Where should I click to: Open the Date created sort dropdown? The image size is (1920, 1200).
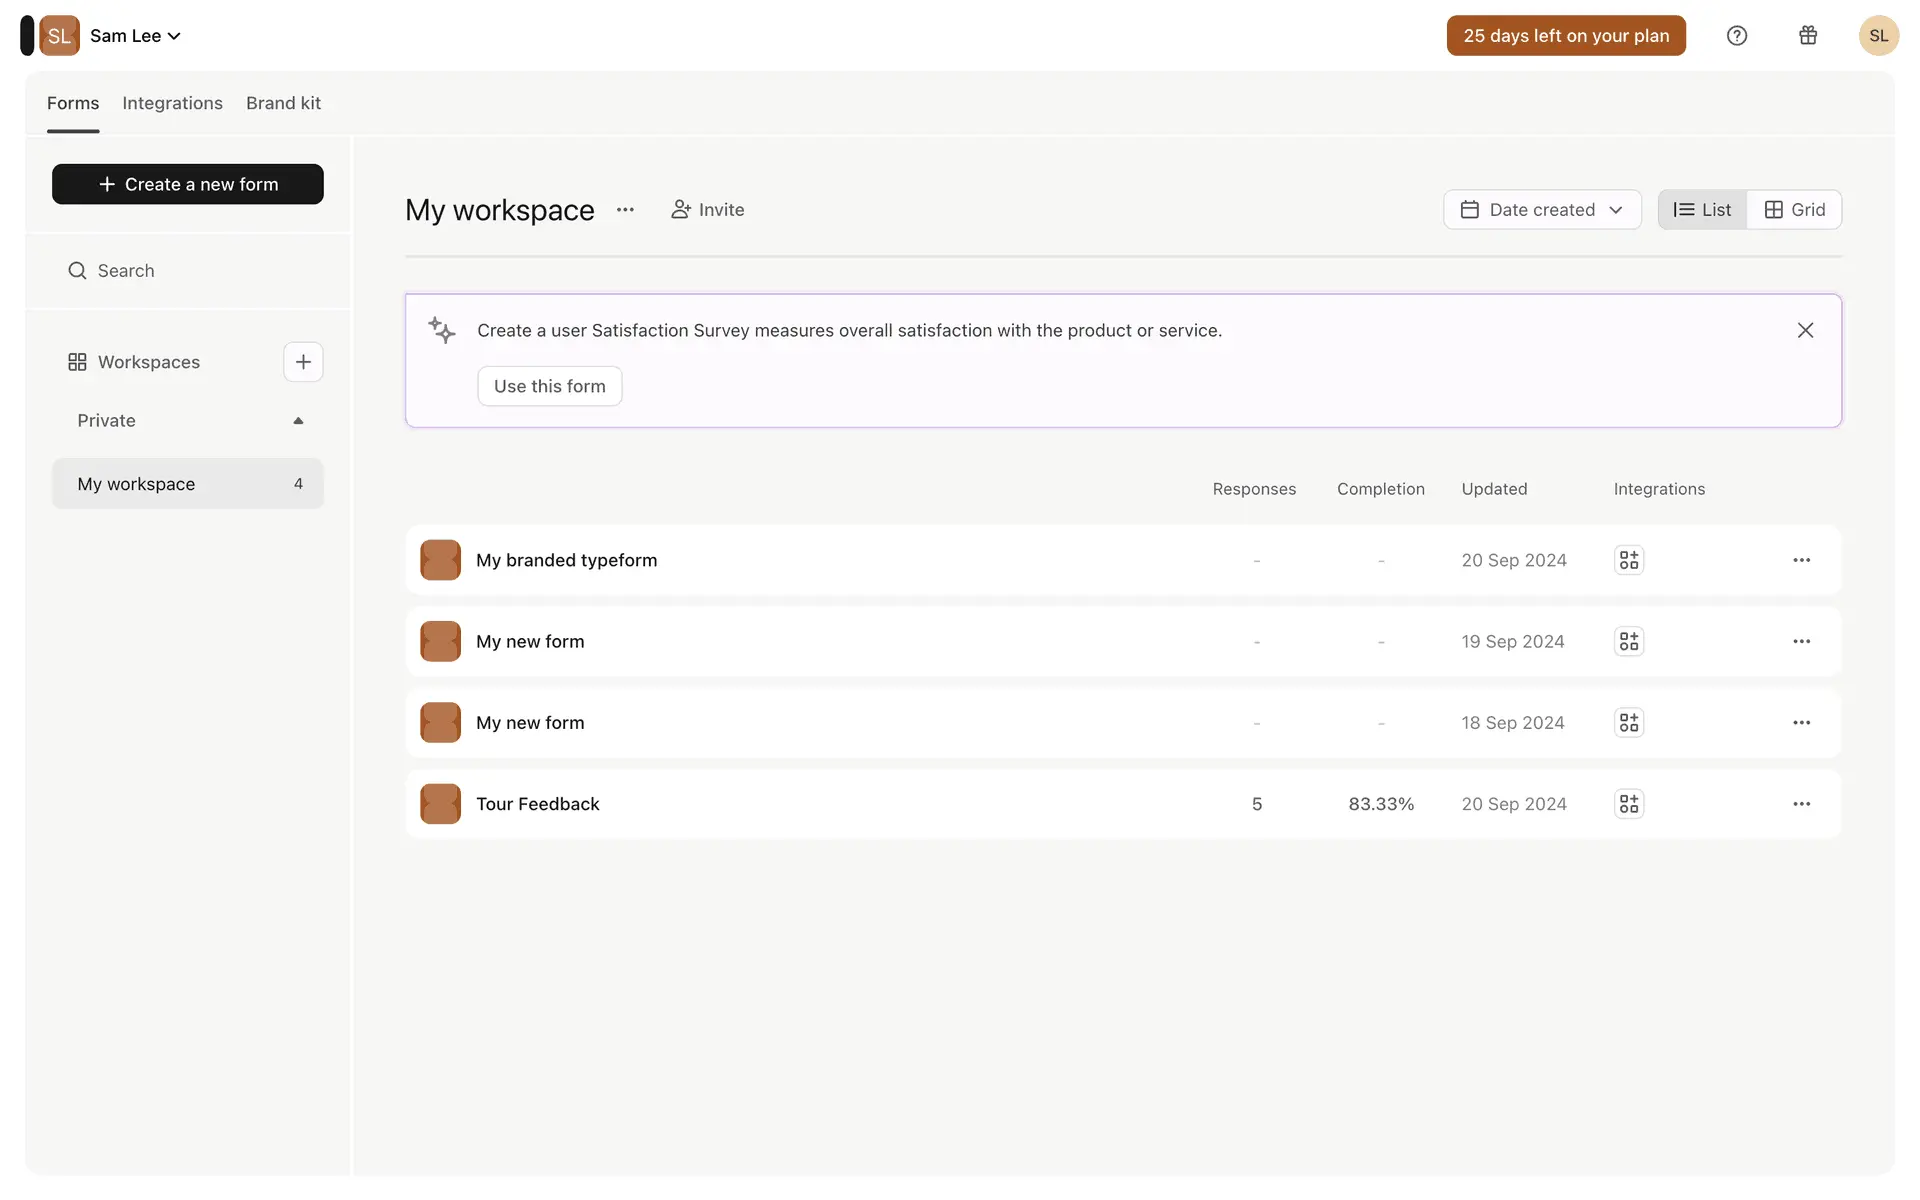point(1541,210)
